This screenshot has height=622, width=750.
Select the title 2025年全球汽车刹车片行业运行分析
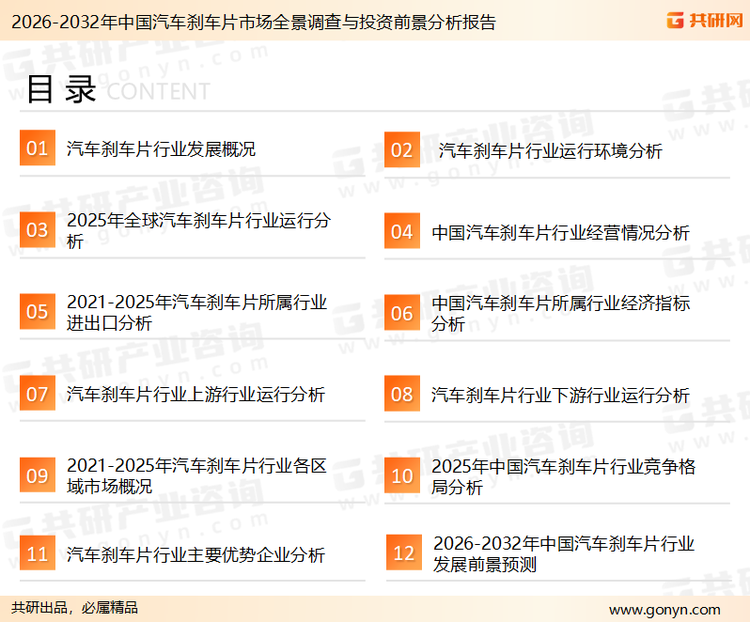point(199,231)
